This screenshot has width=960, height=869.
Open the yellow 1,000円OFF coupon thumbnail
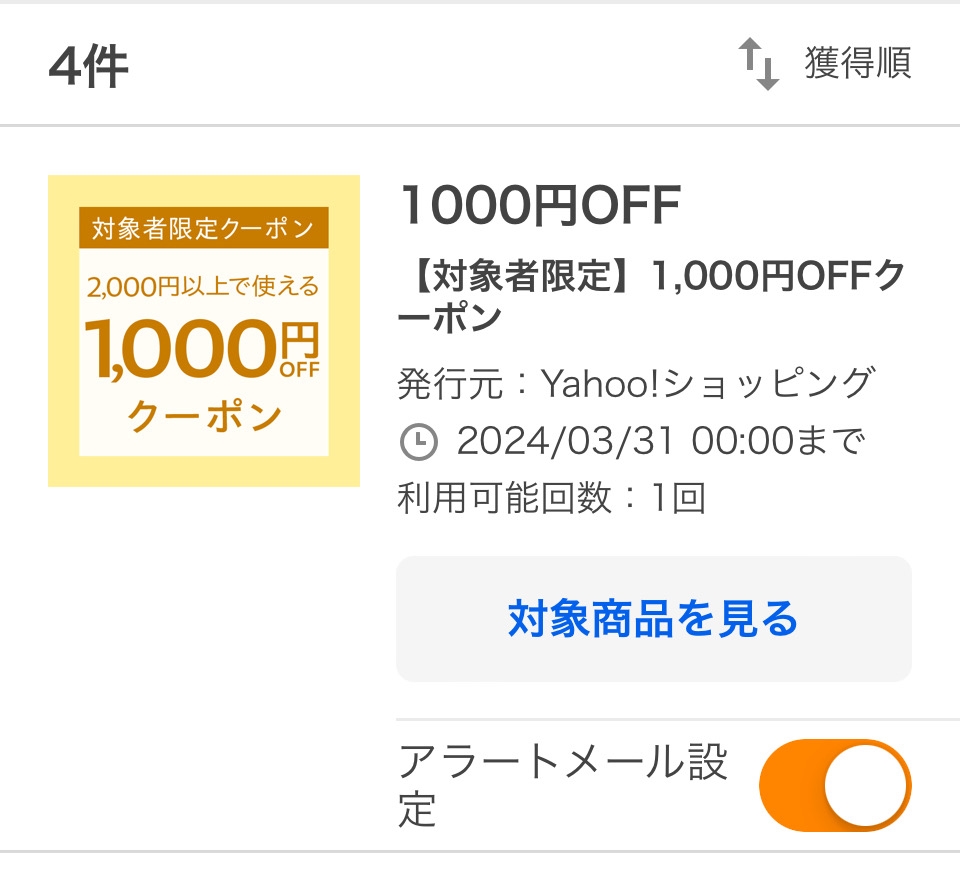point(204,331)
